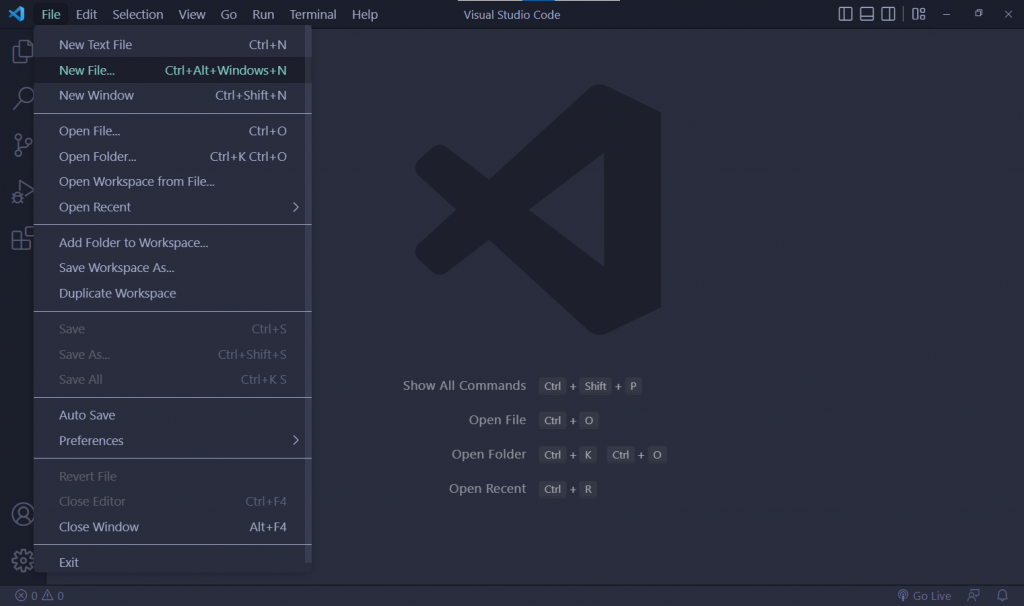The width and height of the screenshot is (1024, 606).
Task: Open the Run menu
Action: click(263, 14)
